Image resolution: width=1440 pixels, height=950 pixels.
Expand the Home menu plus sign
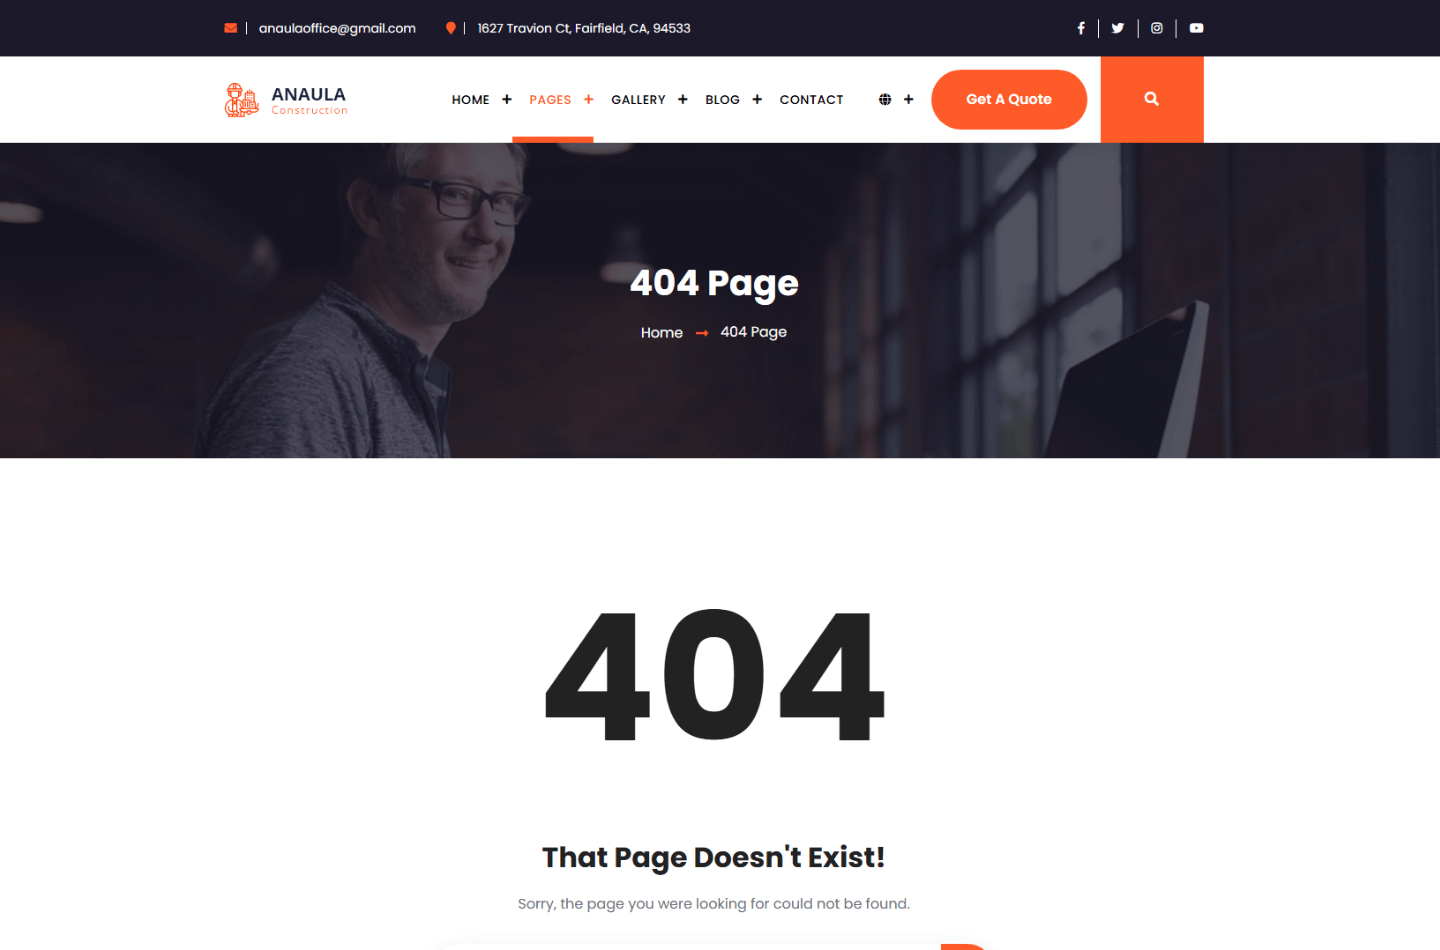507,99
